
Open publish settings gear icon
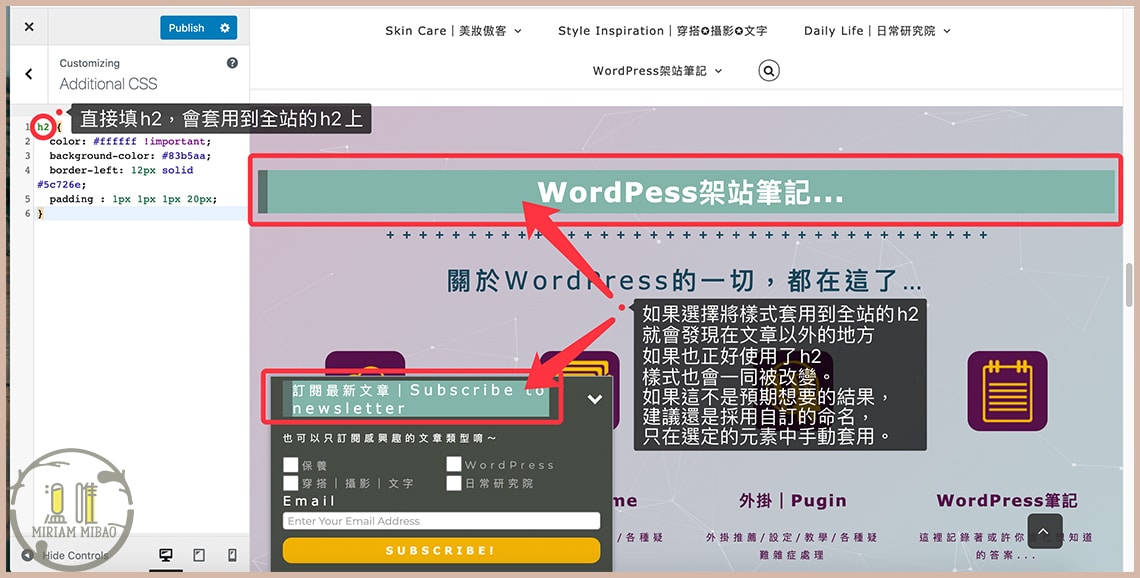[x=225, y=28]
